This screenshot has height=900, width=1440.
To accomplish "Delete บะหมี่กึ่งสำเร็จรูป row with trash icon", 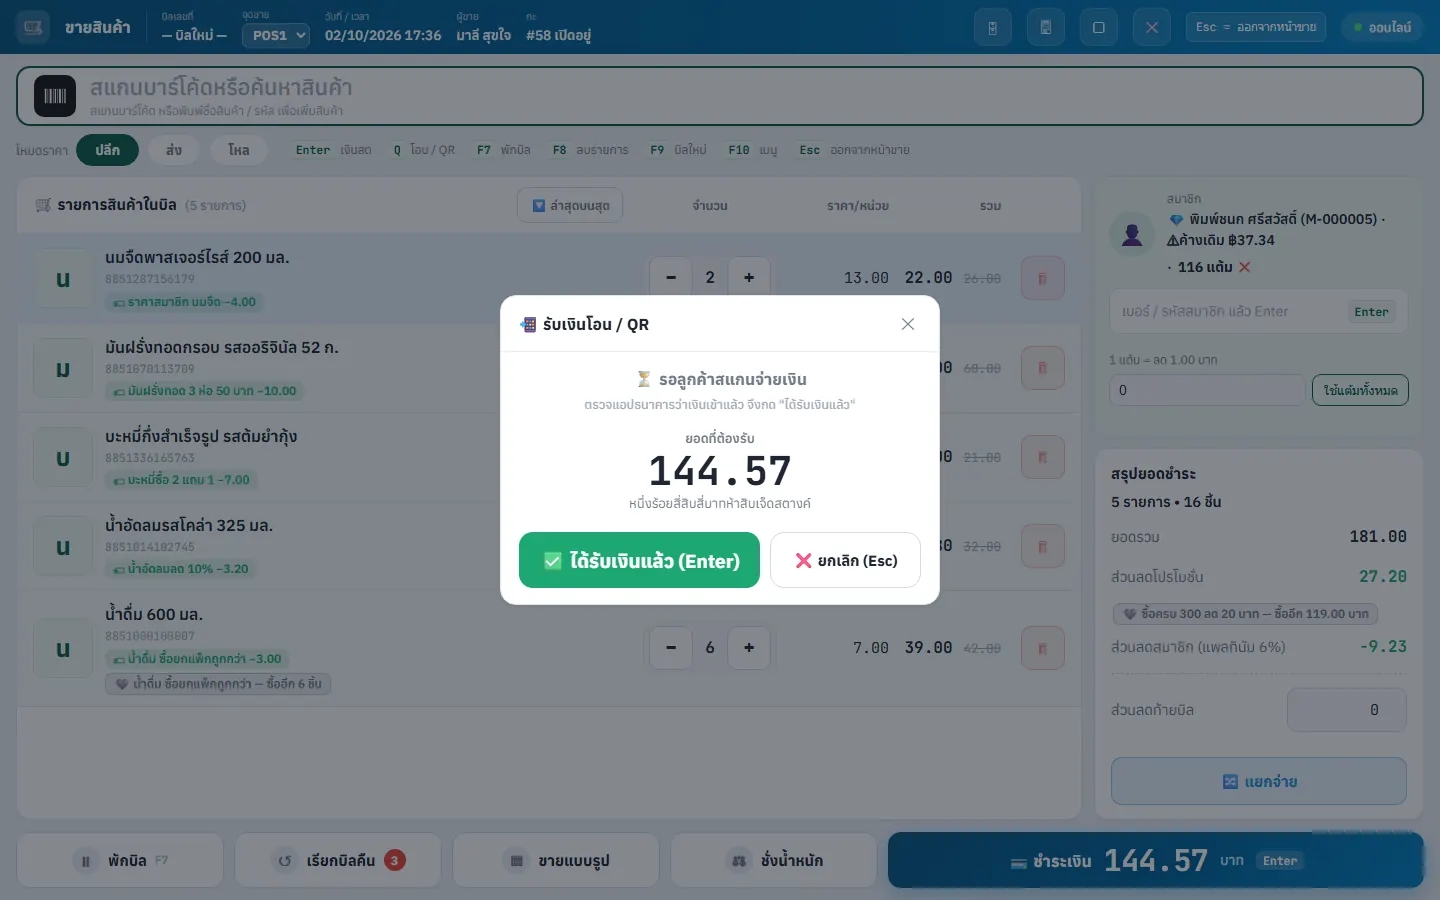I will pos(1042,457).
